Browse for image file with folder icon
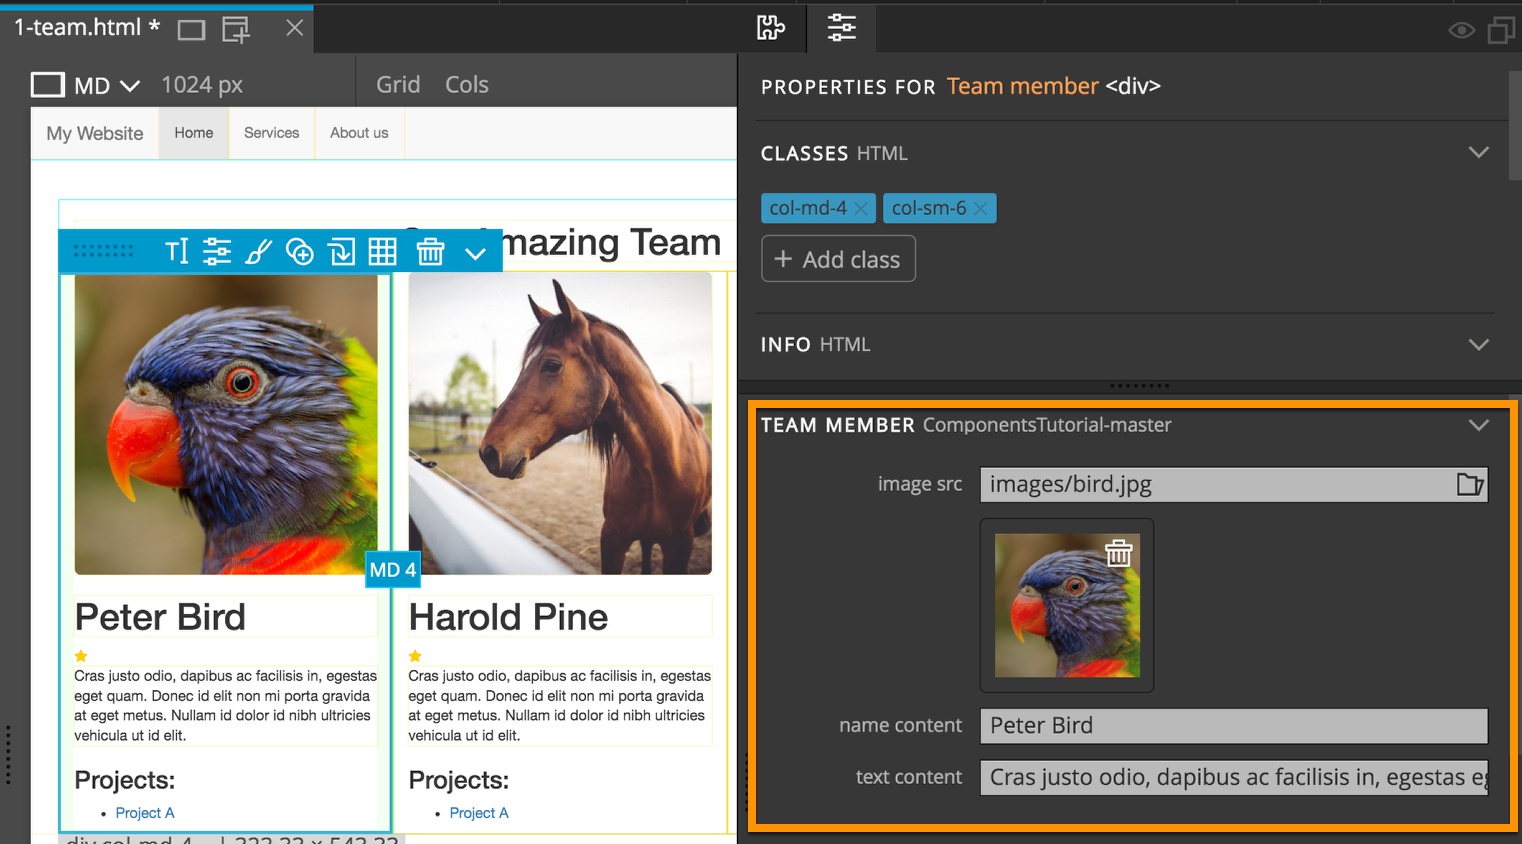1522x844 pixels. pyautogui.click(x=1470, y=485)
